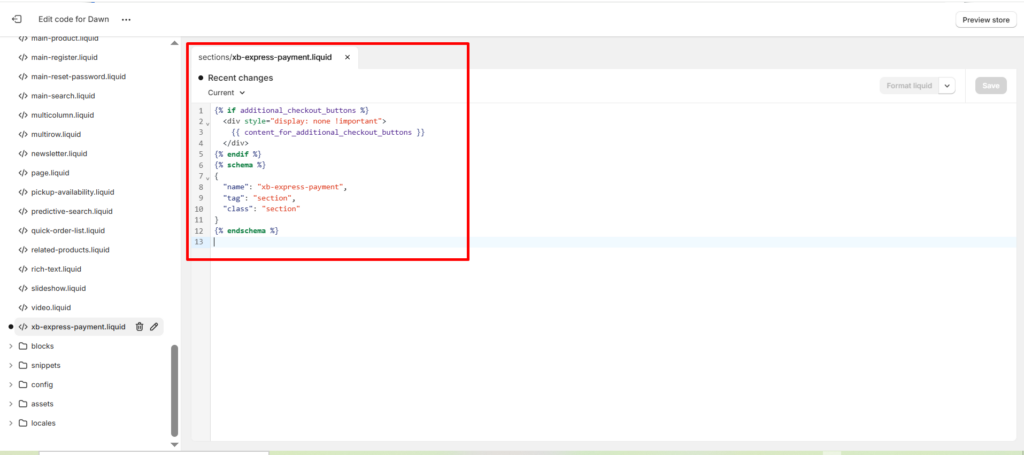Close the xb-express-payment.liquid tab
This screenshot has height=455, width=1024.
pyautogui.click(x=347, y=58)
